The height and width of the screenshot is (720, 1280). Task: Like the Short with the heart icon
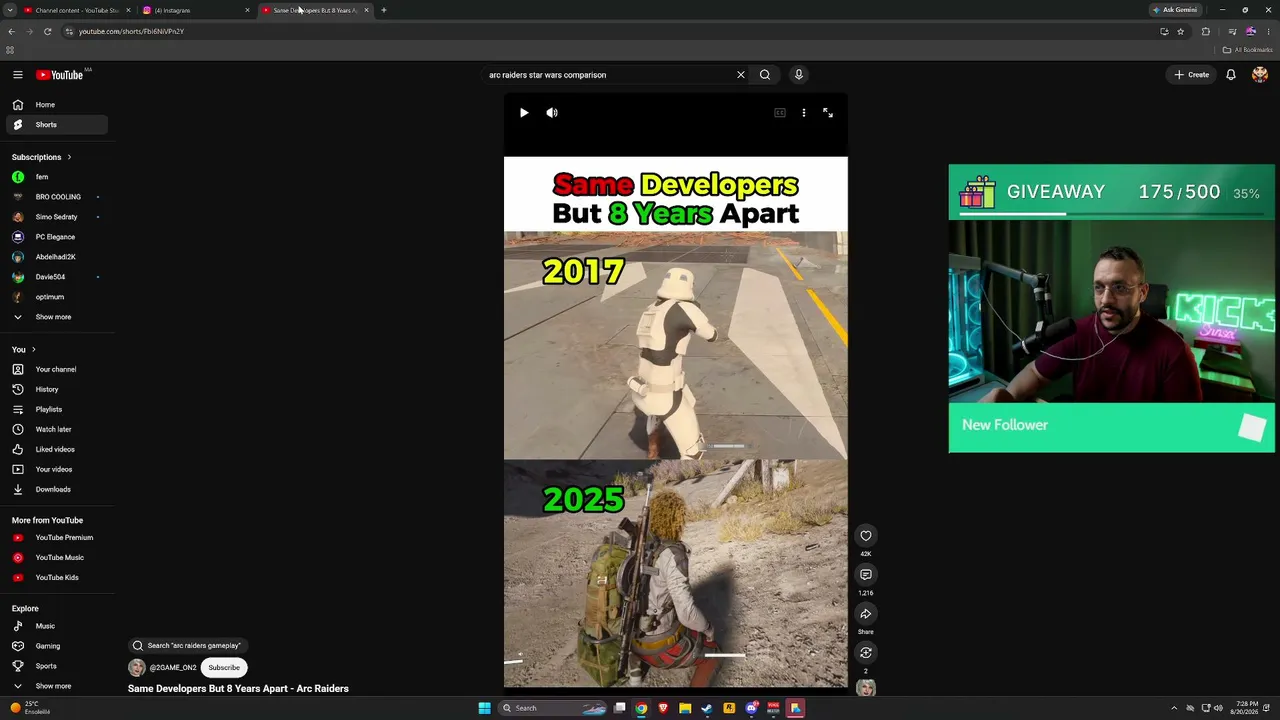pyautogui.click(x=866, y=536)
